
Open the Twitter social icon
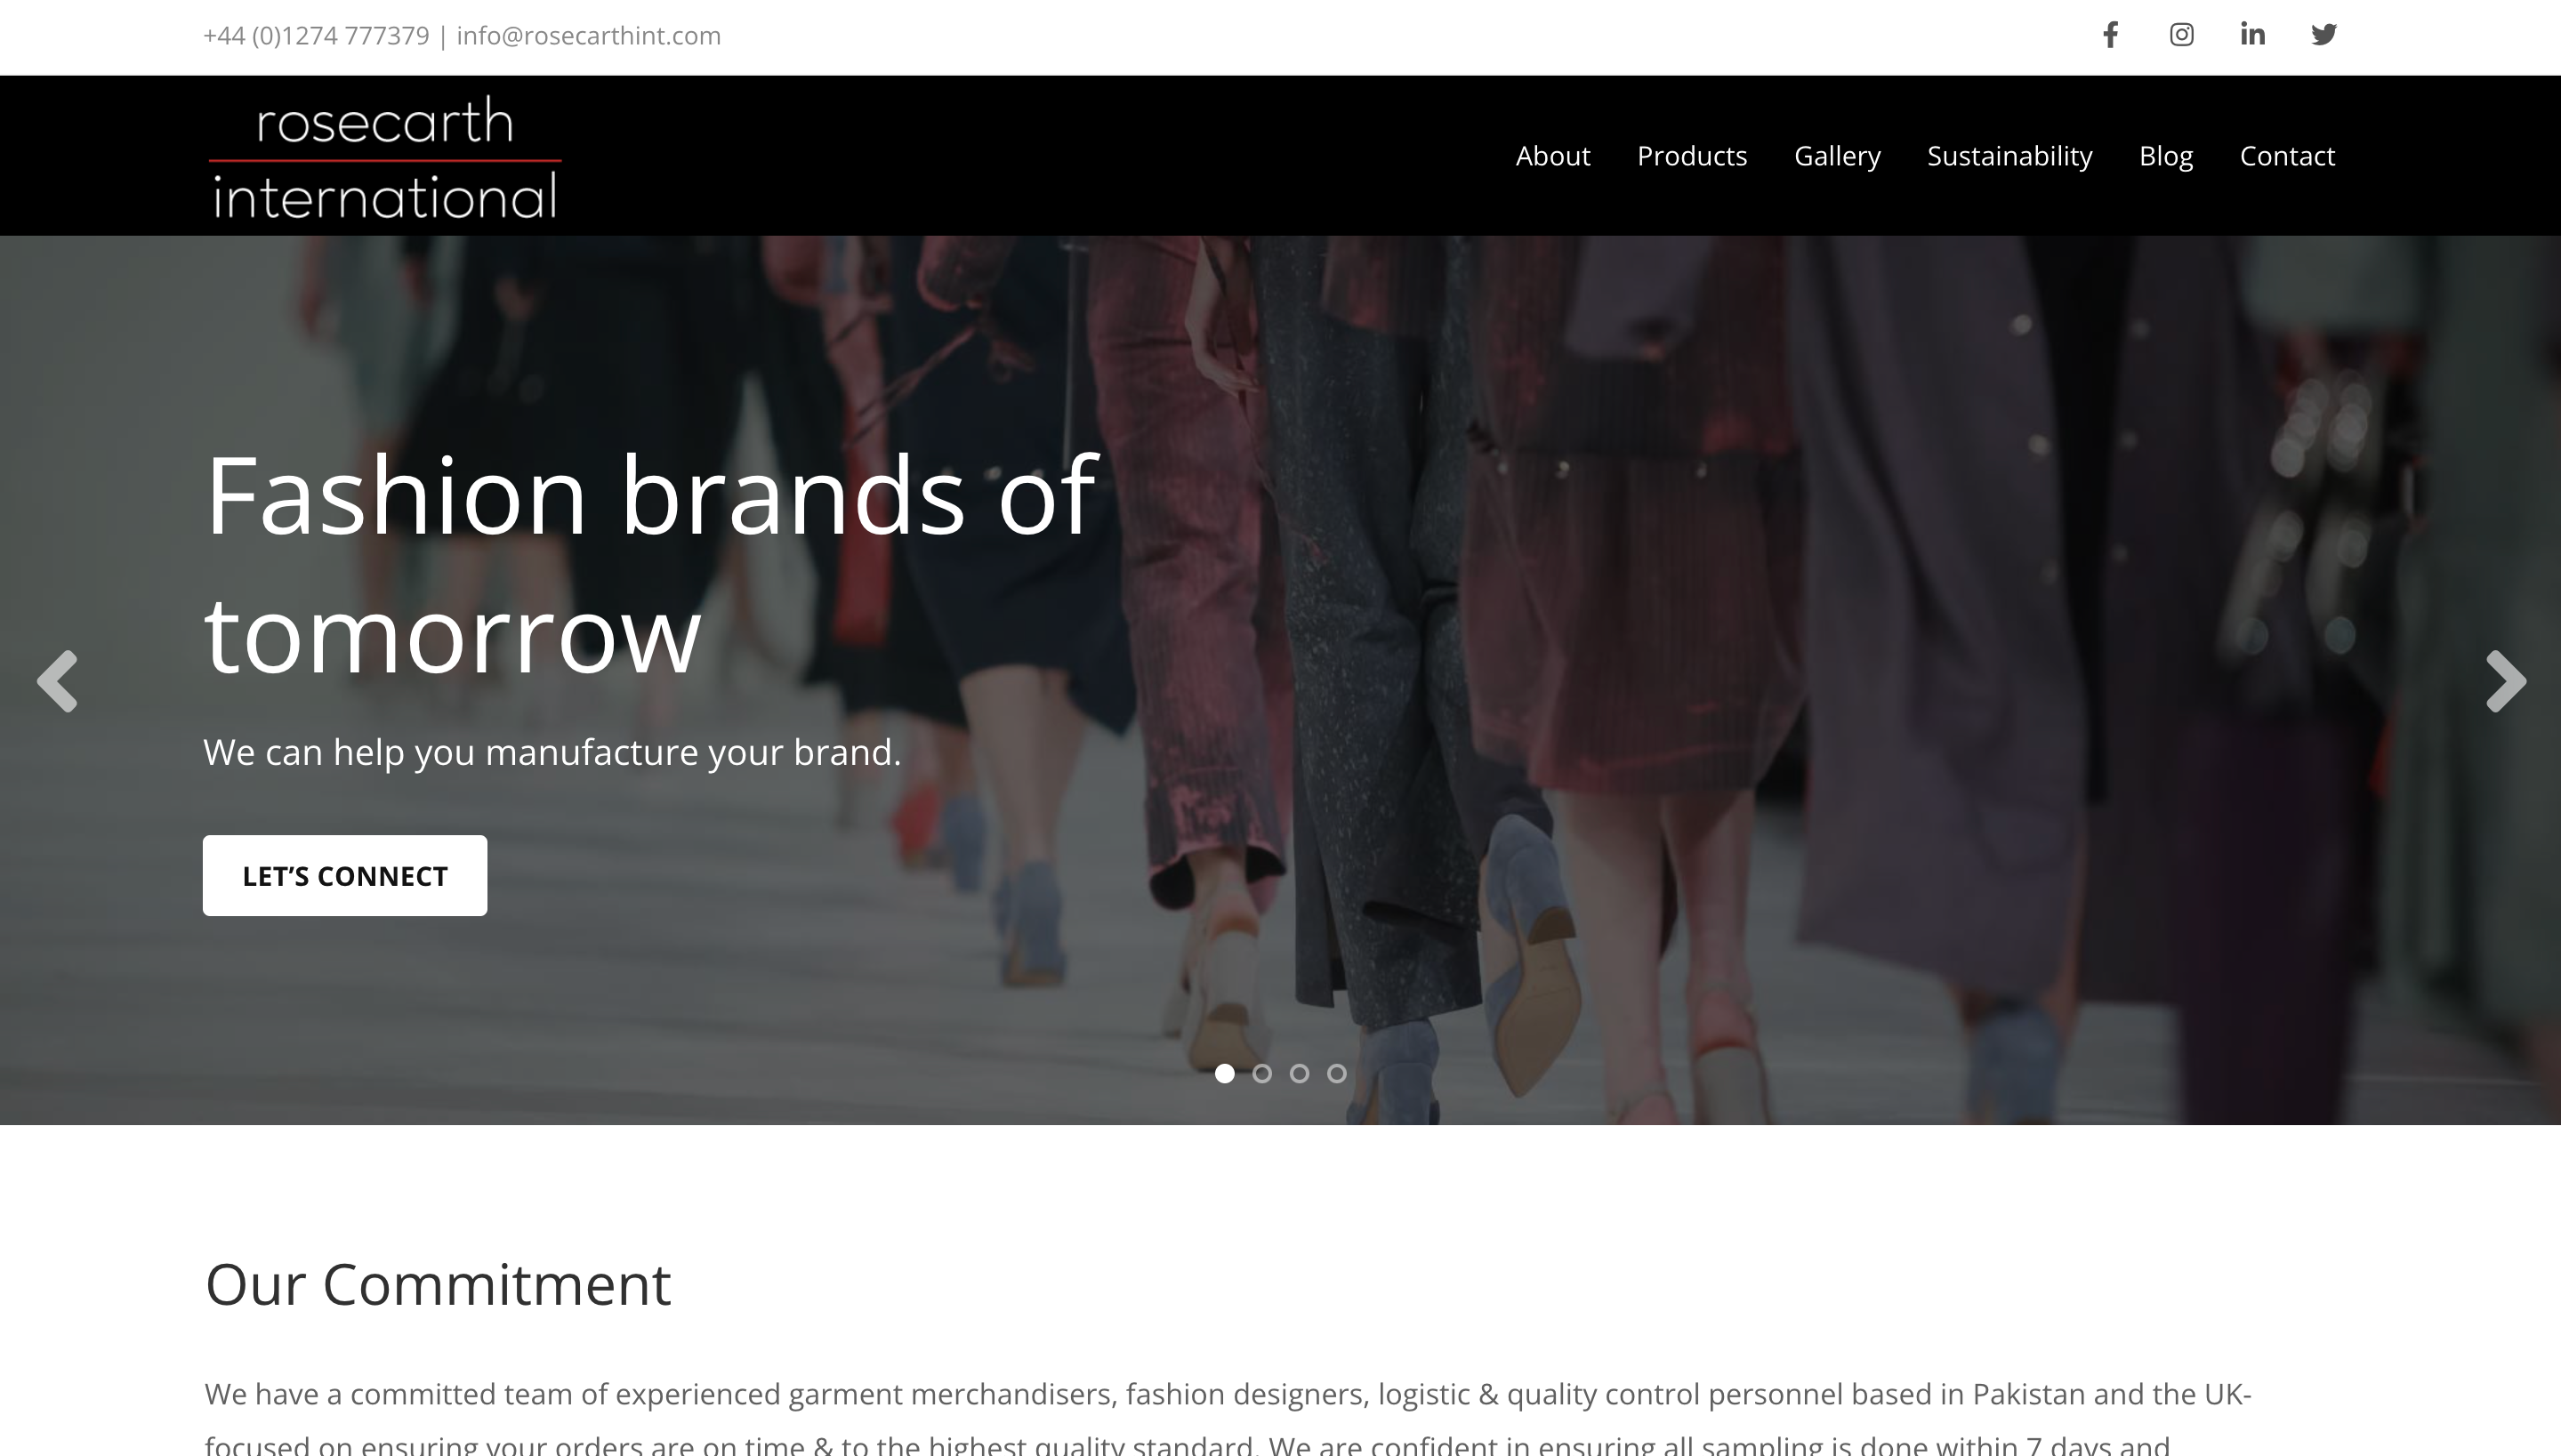click(x=2323, y=35)
